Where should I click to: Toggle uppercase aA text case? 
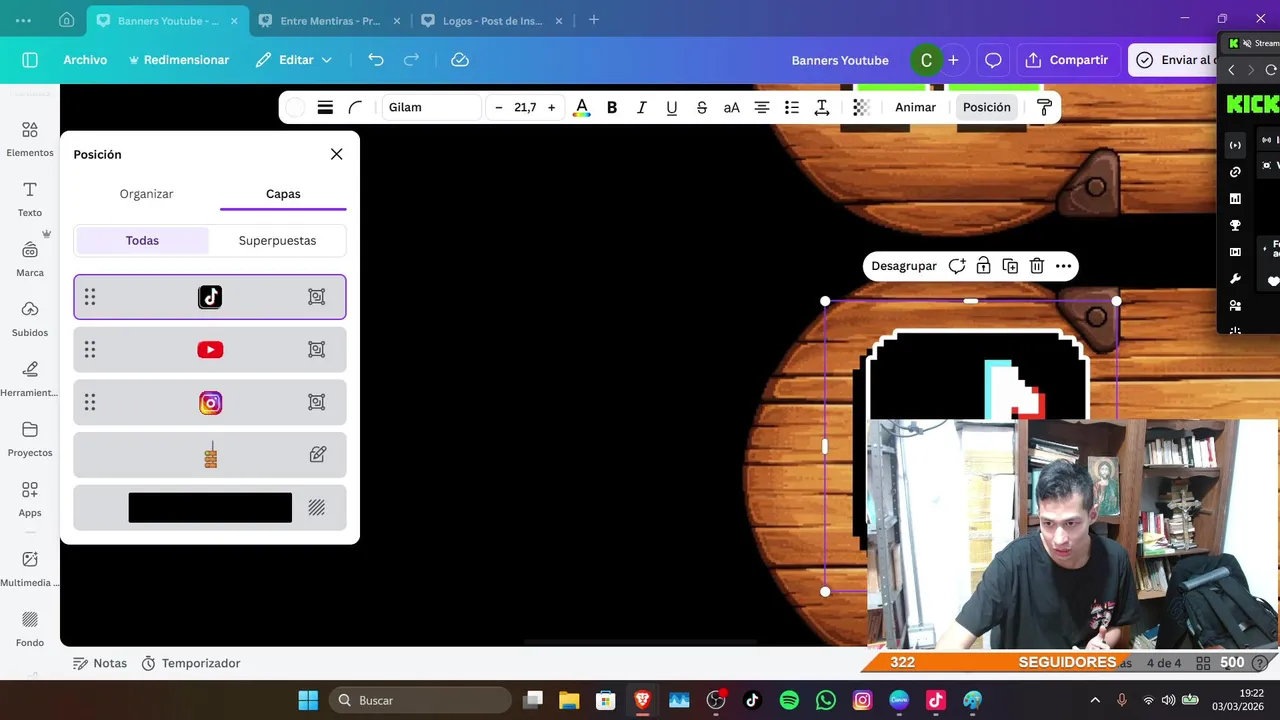(x=732, y=107)
